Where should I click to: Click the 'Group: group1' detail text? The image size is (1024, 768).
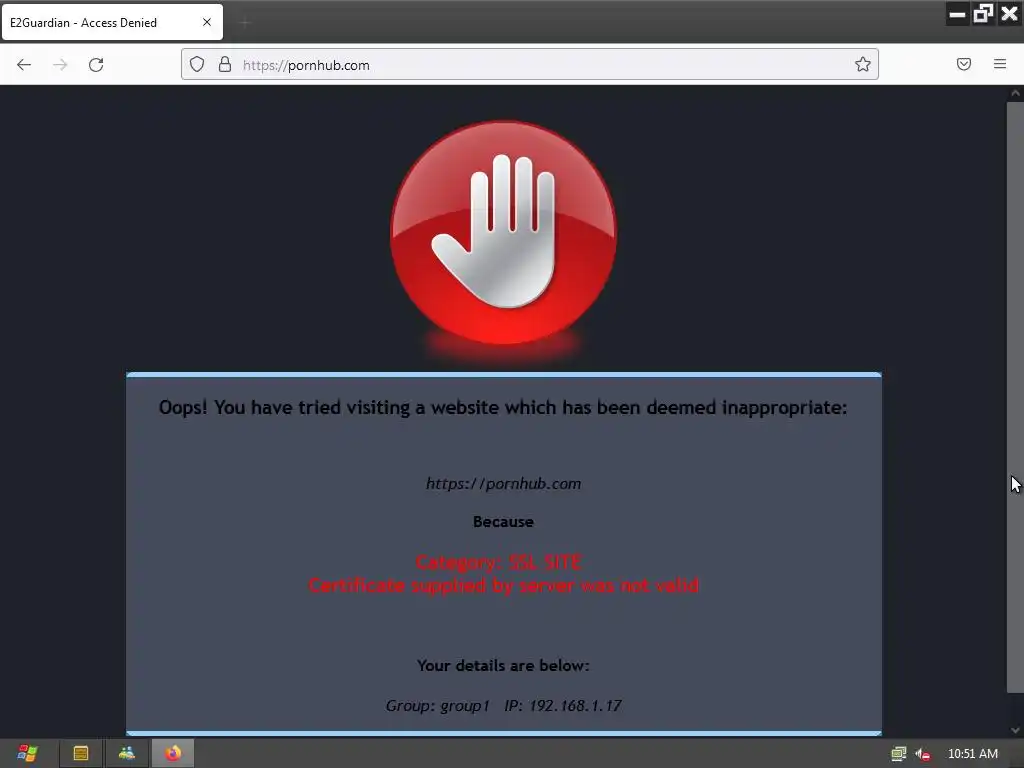pyautogui.click(x=438, y=705)
